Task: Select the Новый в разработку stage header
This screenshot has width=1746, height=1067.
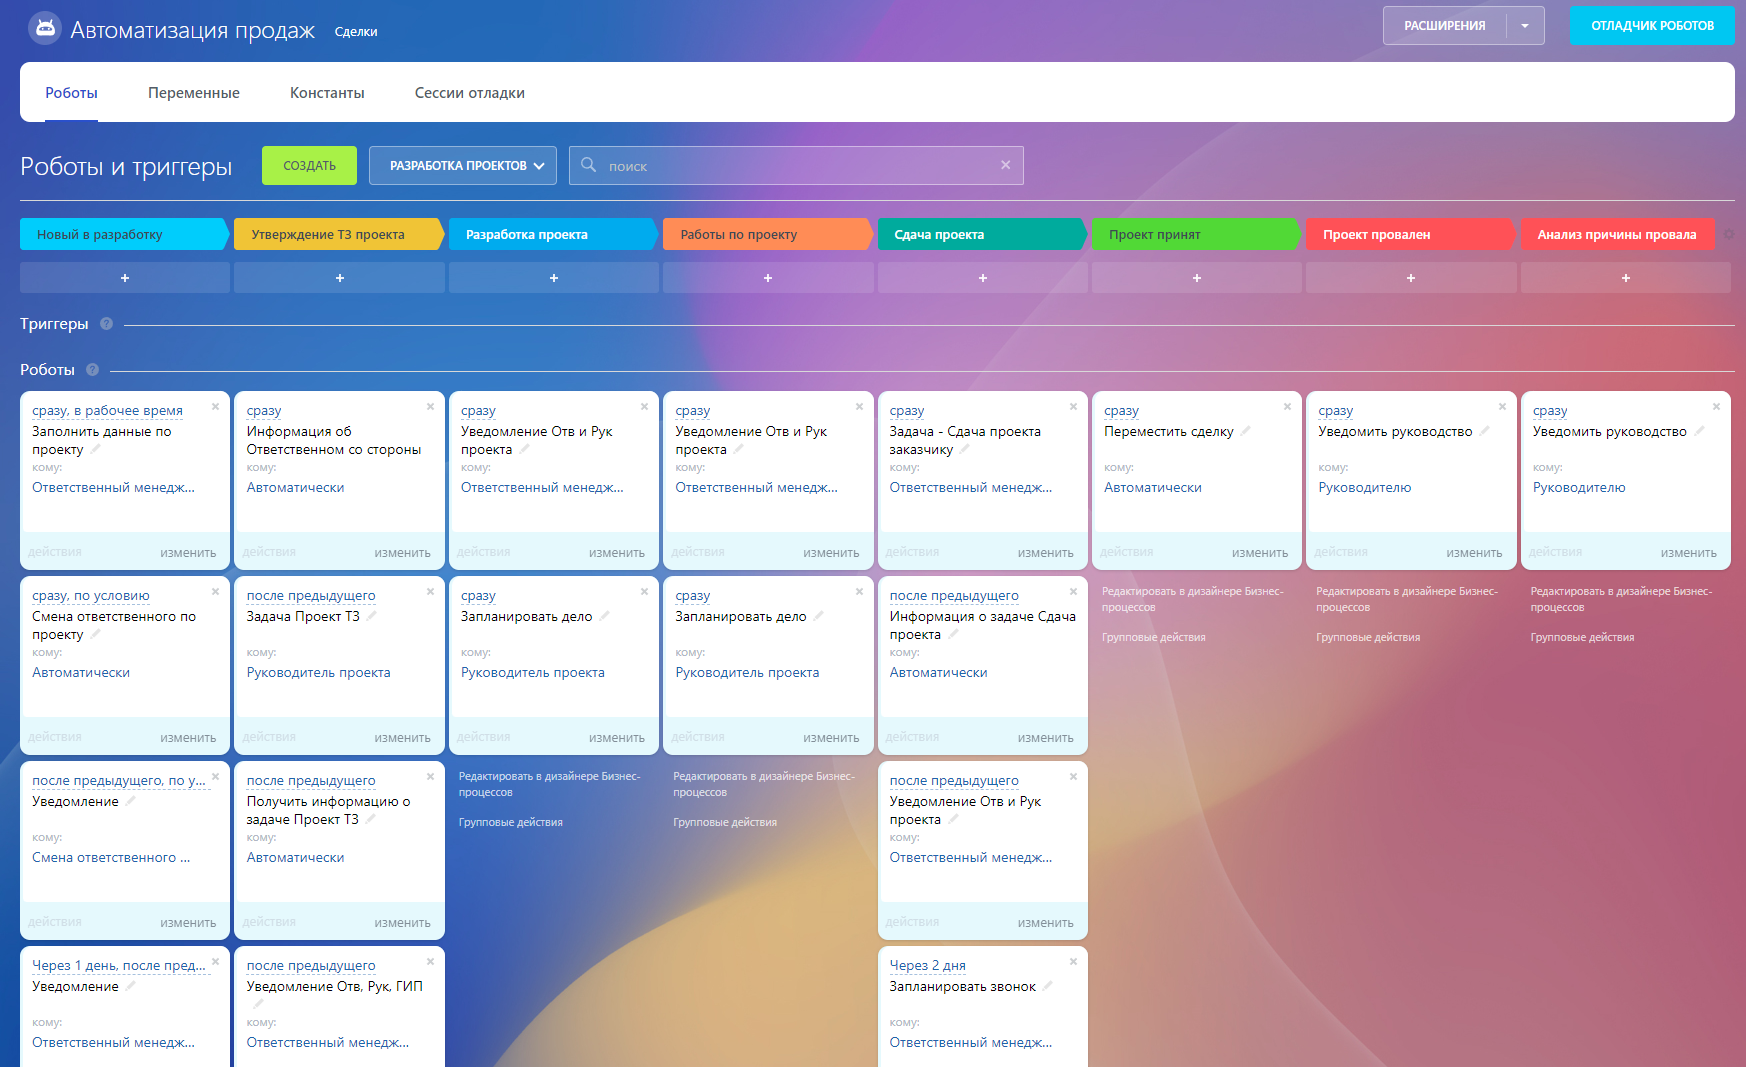Action: [x=123, y=234]
